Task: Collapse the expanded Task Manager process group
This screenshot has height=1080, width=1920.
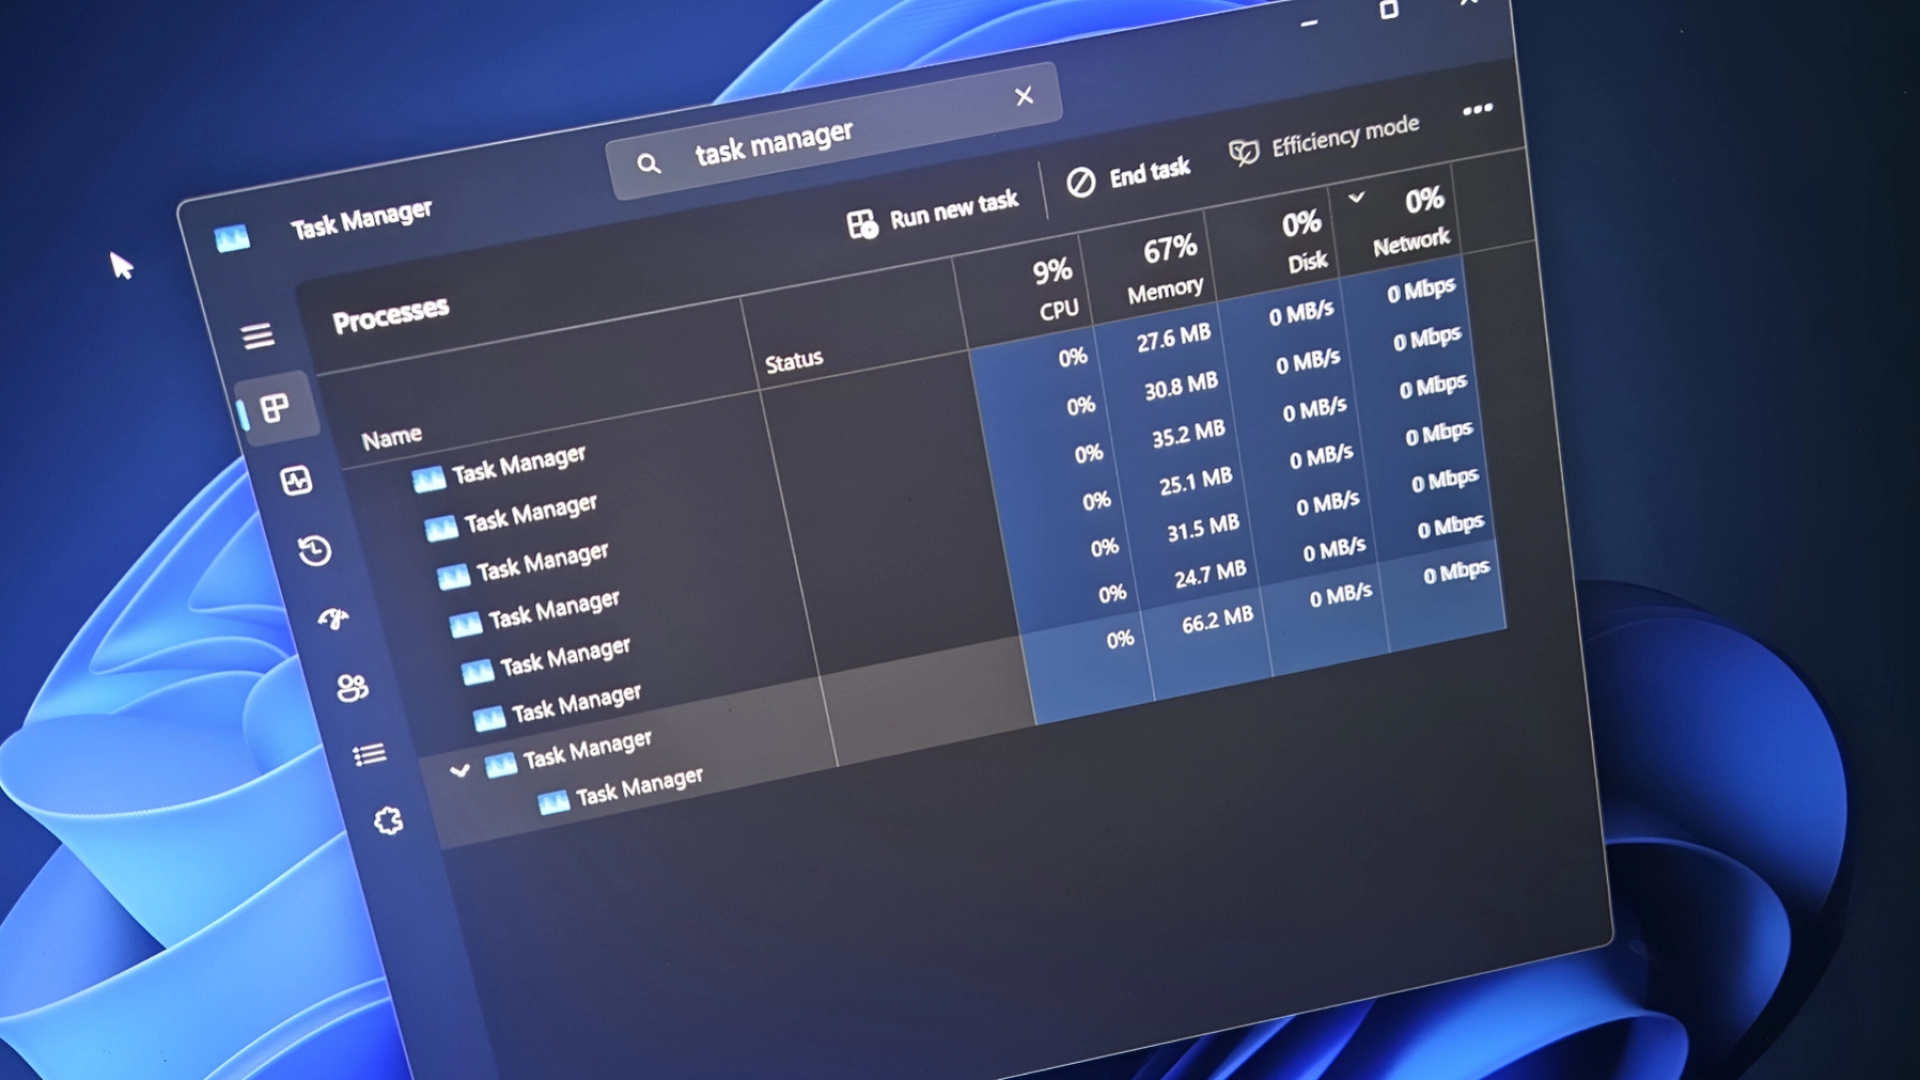Action: click(x=460, y=768)
